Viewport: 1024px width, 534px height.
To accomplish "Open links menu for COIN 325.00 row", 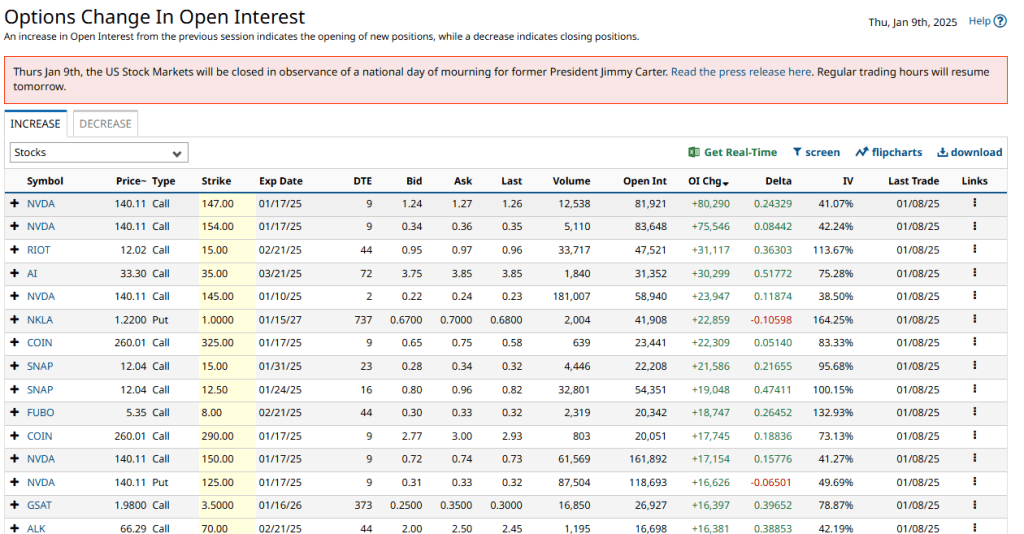I will click(x=974, y=342).
